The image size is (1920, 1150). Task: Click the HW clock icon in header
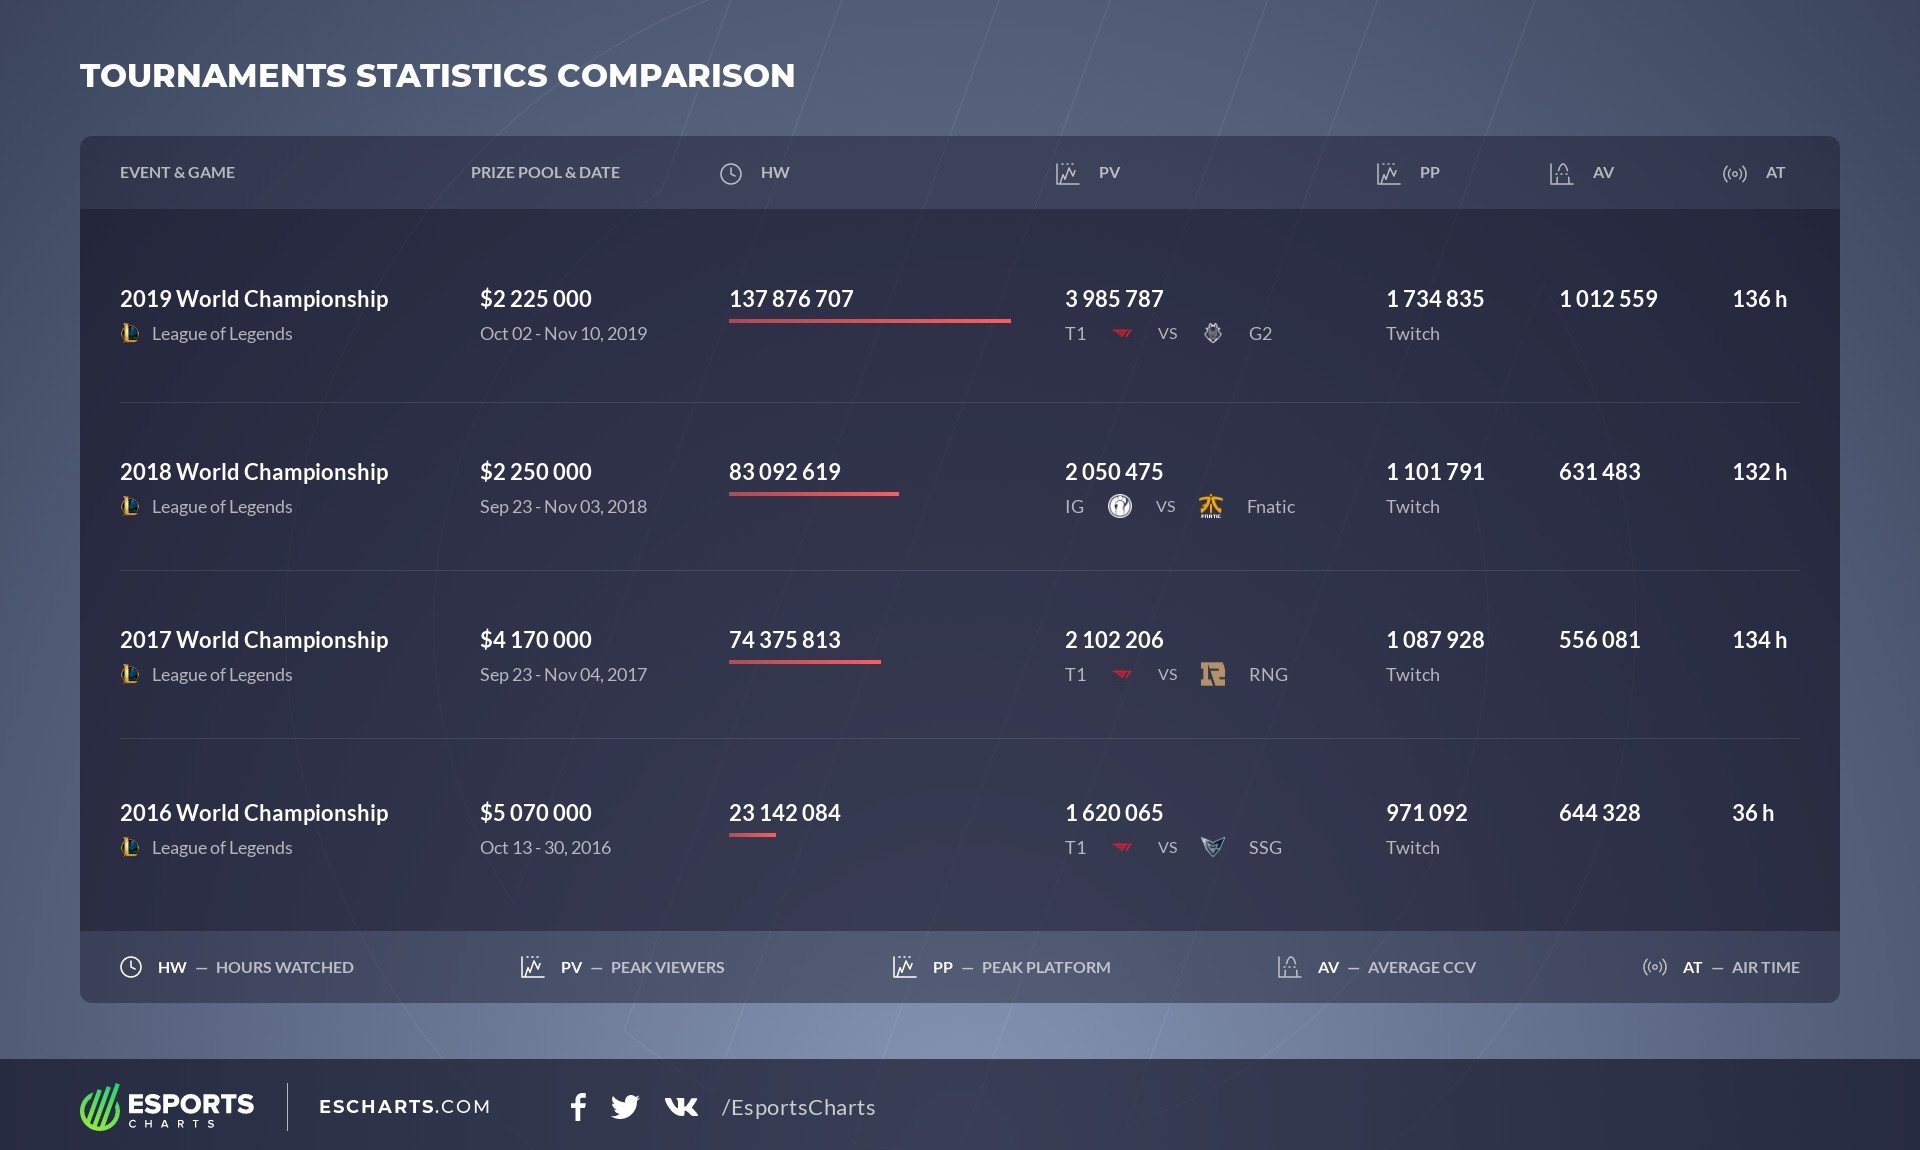coord(731,173)
